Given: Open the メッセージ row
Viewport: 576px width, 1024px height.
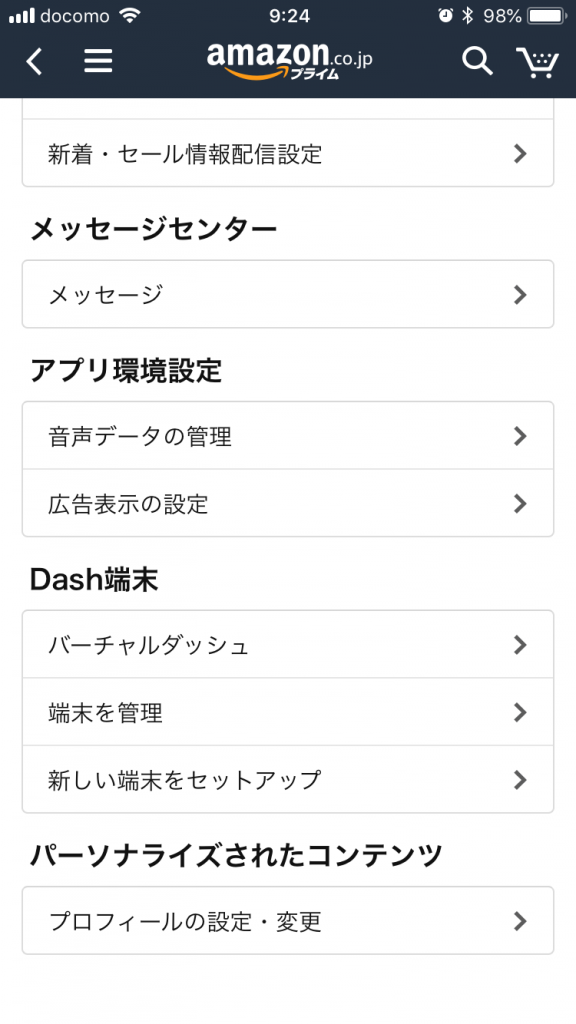Looking at the screenshot, I should click(x=288, y=295).
